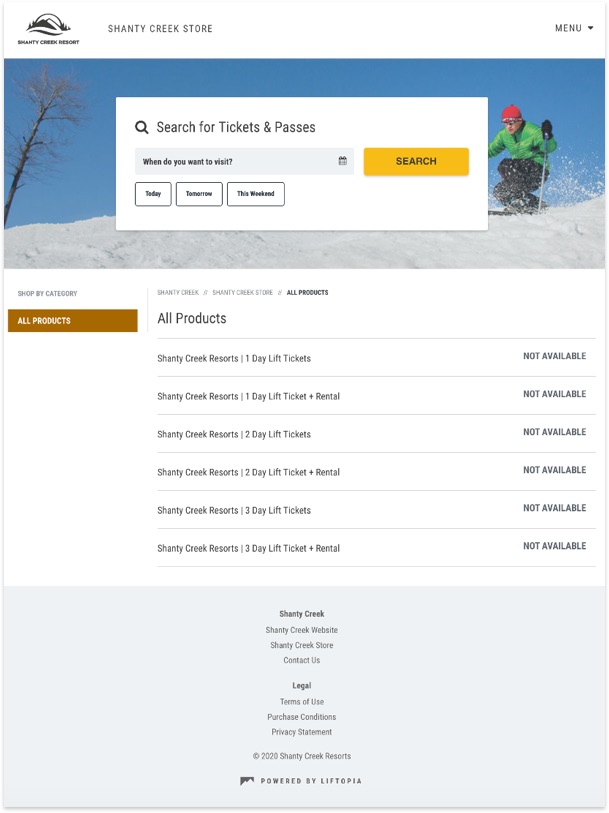This screenshot has width=609, height=813.
Task: Click the SHOP BY CATEGORY label
Action: pos(47,293)
